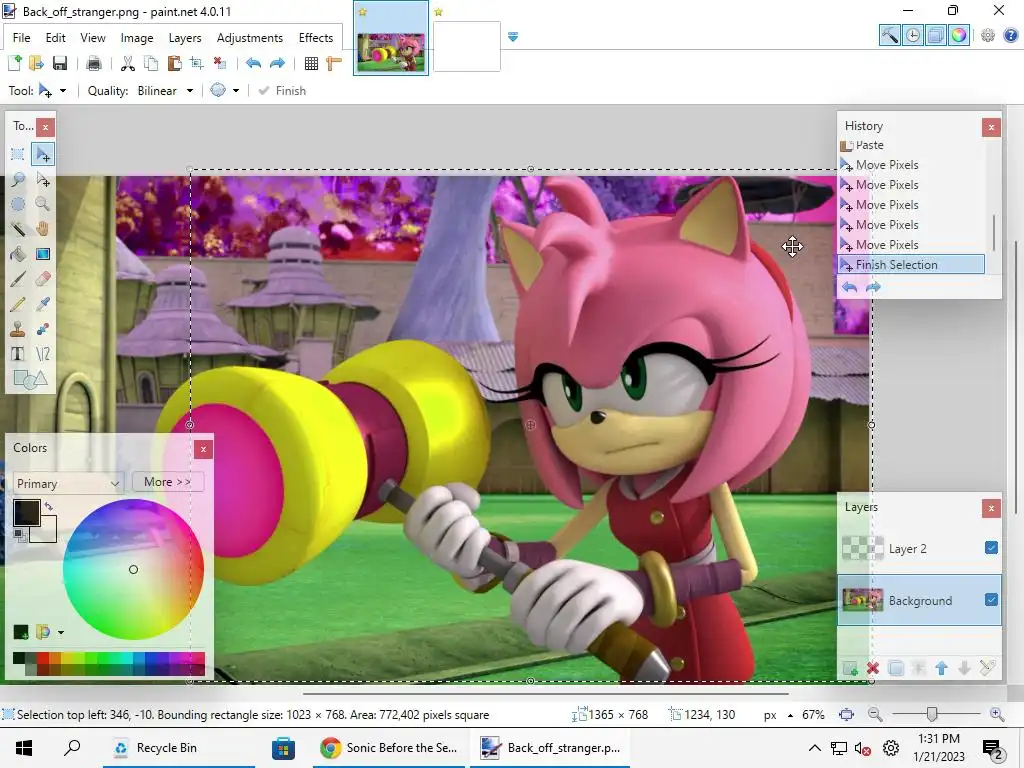Delete layer with red X icon
Viewport: 1024px width, 768px height.
[x=872, y=668]
